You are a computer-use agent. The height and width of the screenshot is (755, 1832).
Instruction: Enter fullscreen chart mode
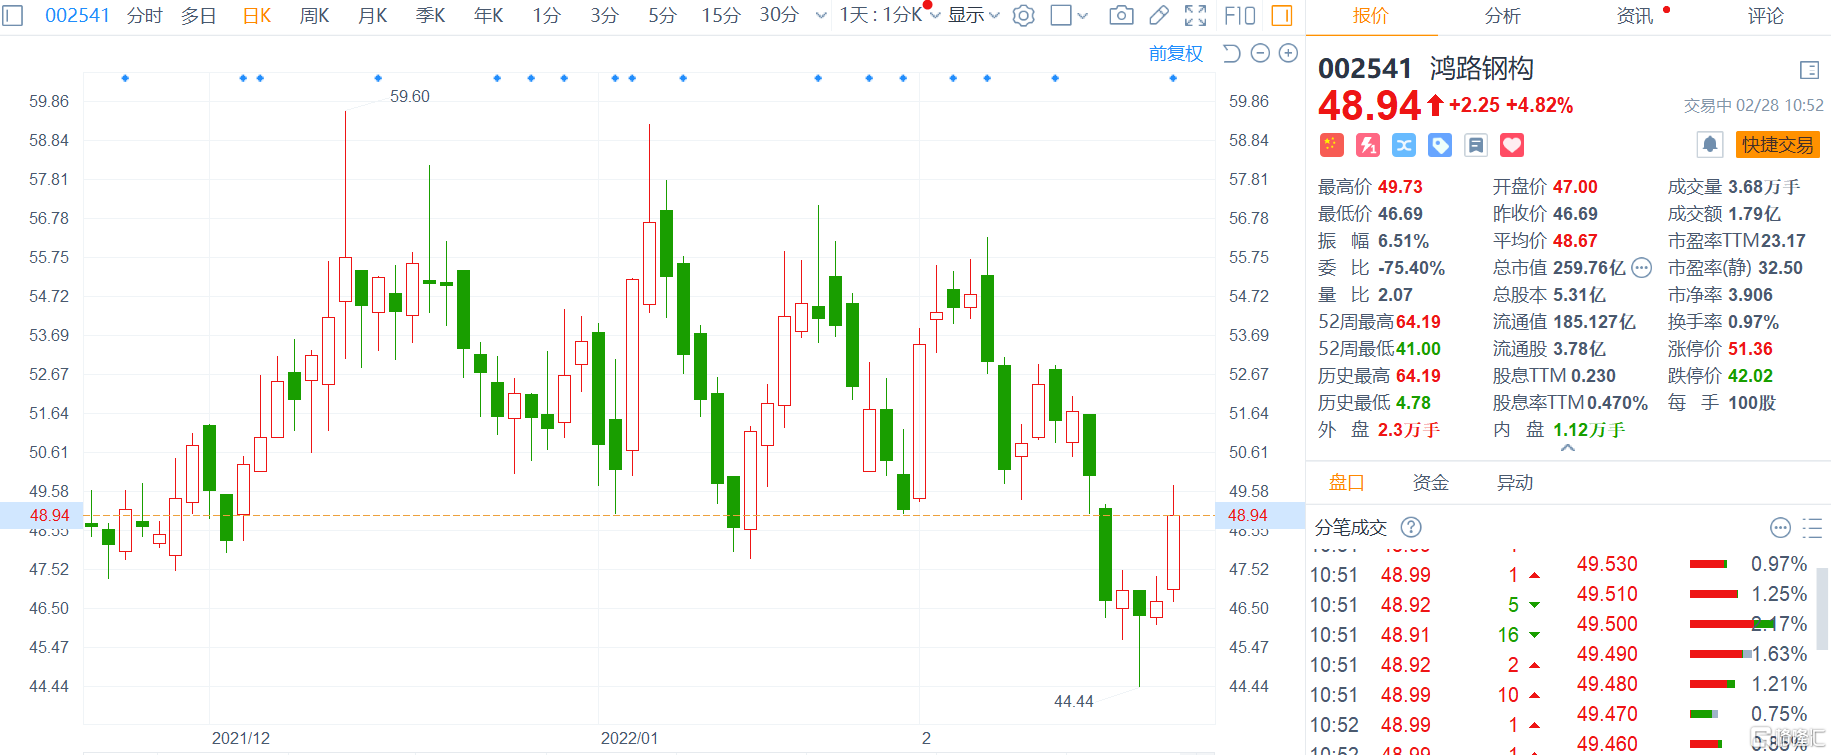point(1195,15)
